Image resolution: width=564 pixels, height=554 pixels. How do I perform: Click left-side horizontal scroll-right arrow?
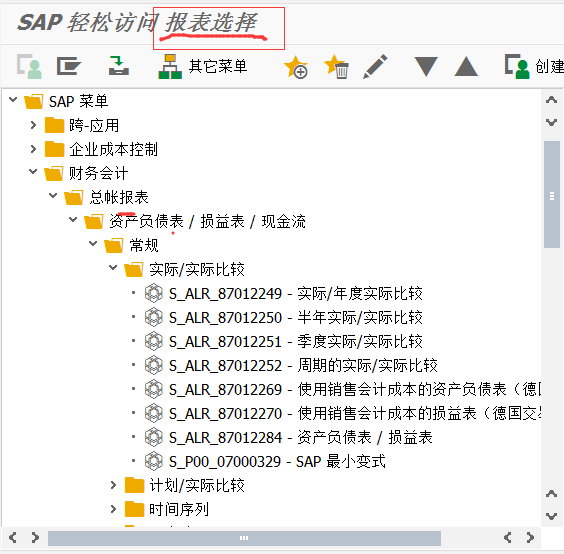tap(35, 537)
